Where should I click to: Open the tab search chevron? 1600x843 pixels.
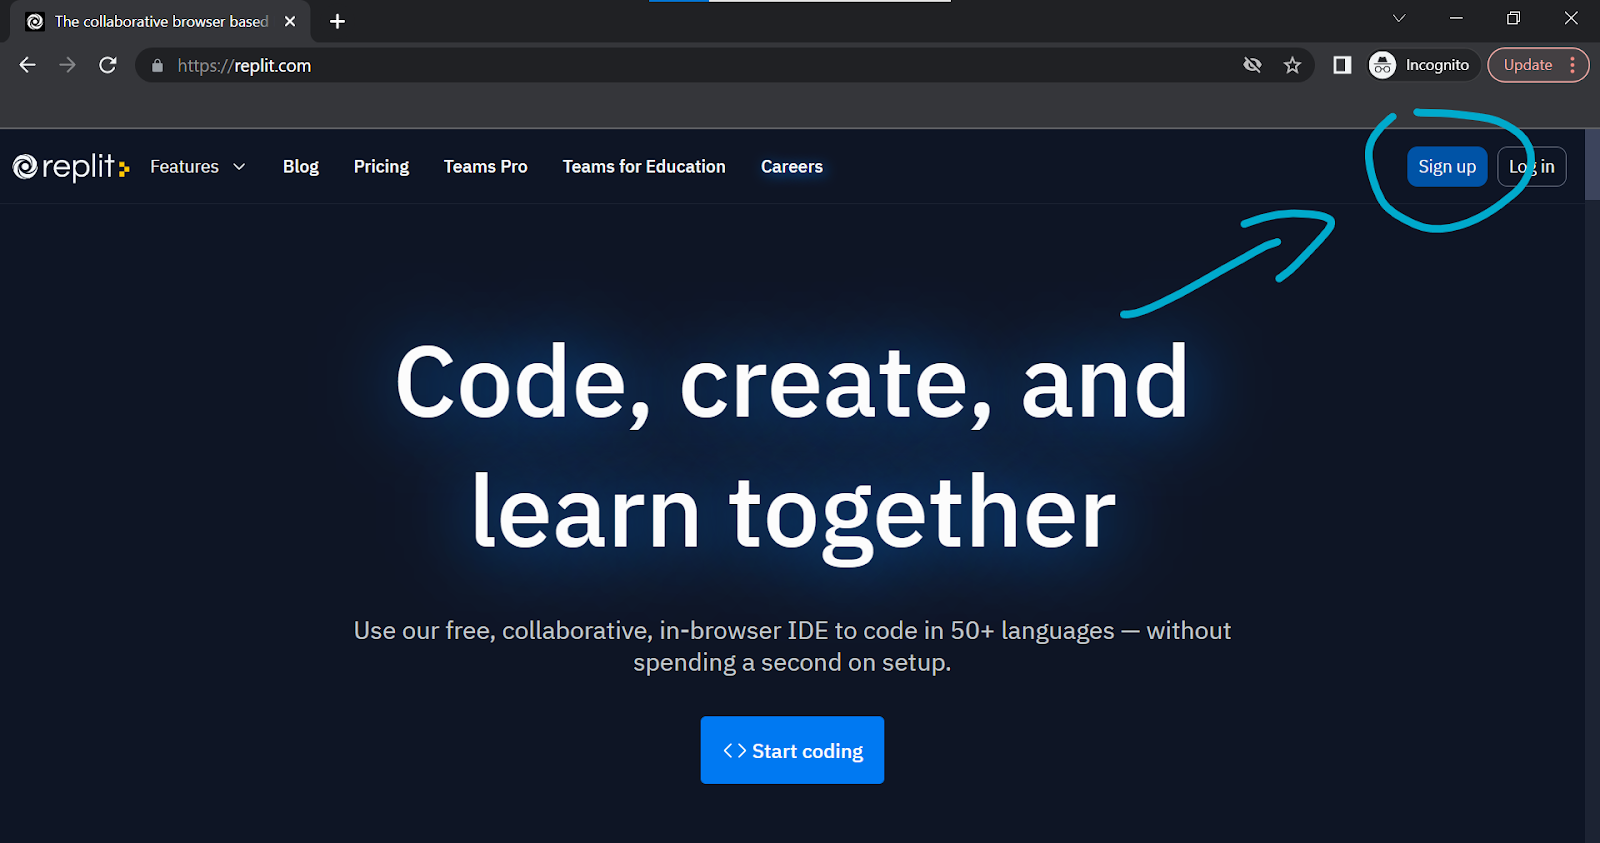[1399, 18]
